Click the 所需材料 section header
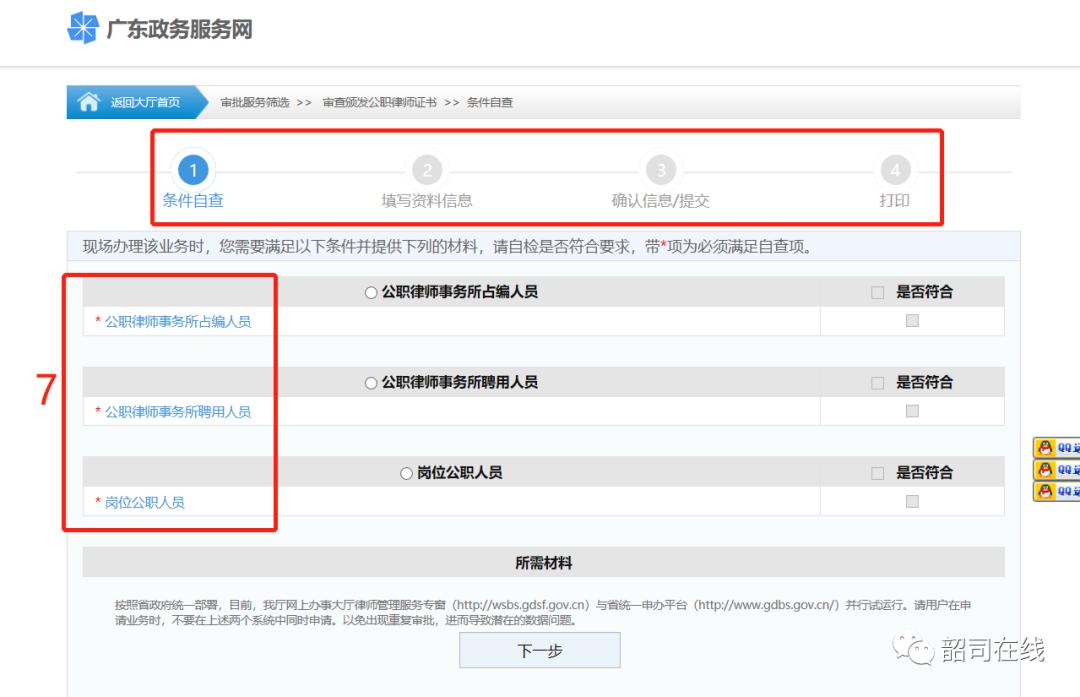 point(543,563)
